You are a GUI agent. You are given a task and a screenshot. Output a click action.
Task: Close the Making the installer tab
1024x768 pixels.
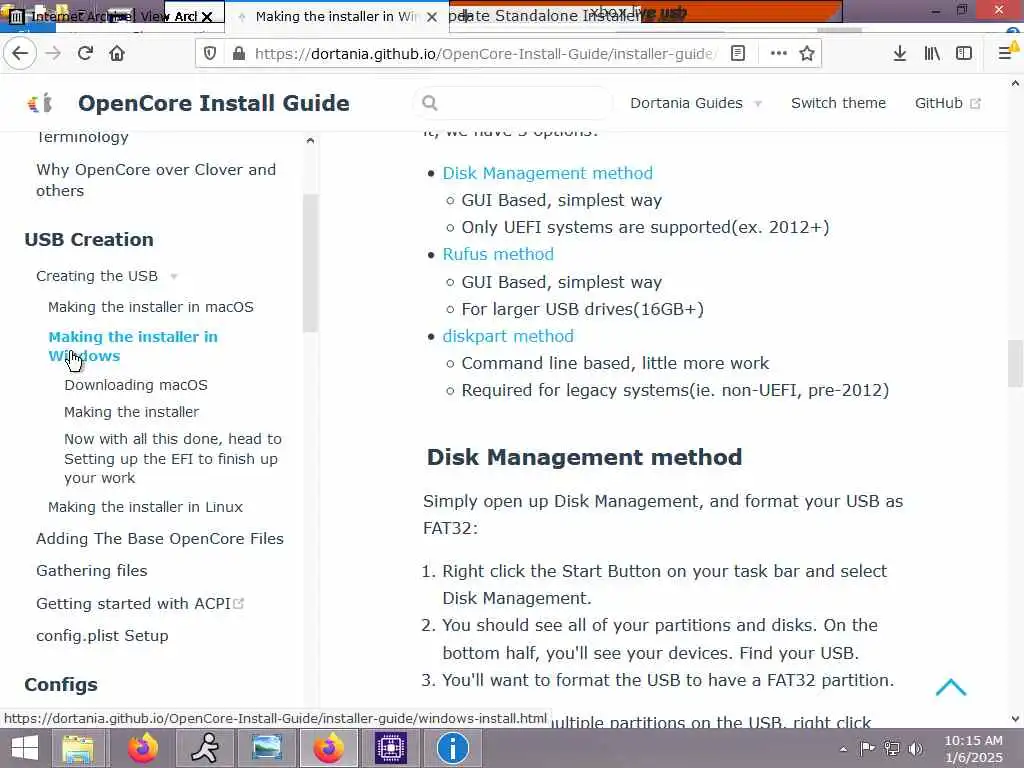[432, 17]
